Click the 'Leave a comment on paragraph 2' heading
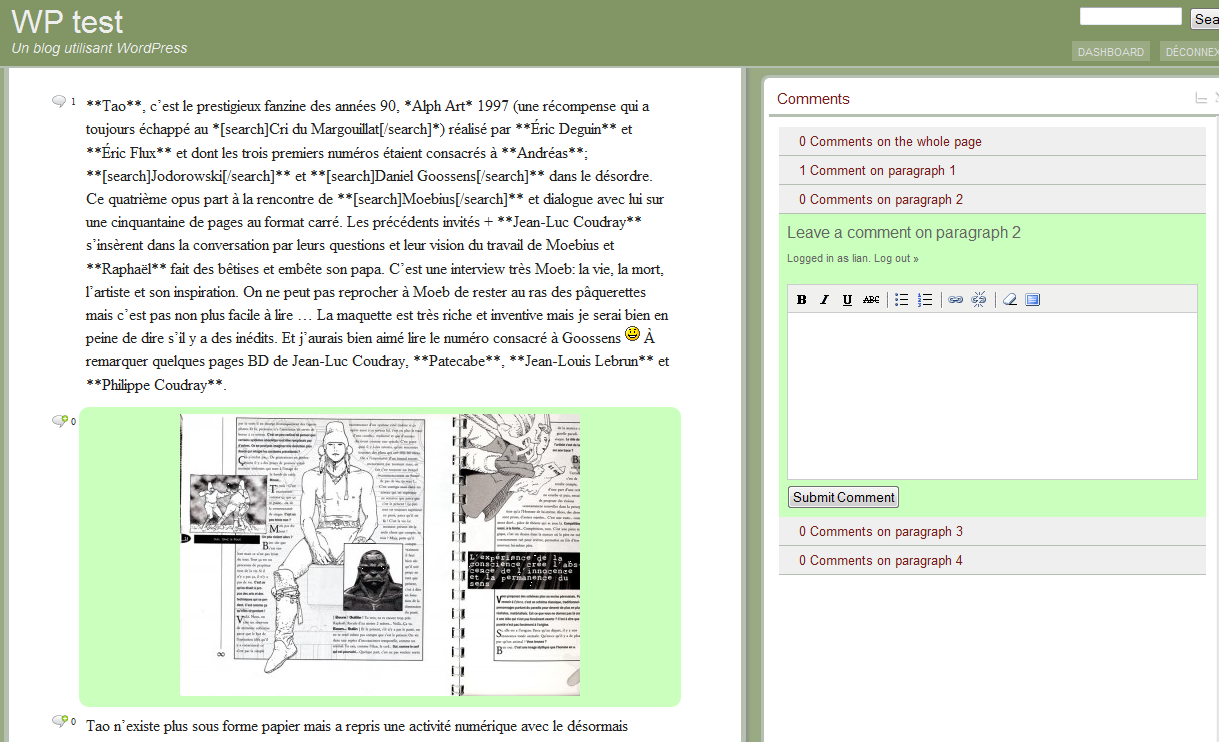 [904, 233]
